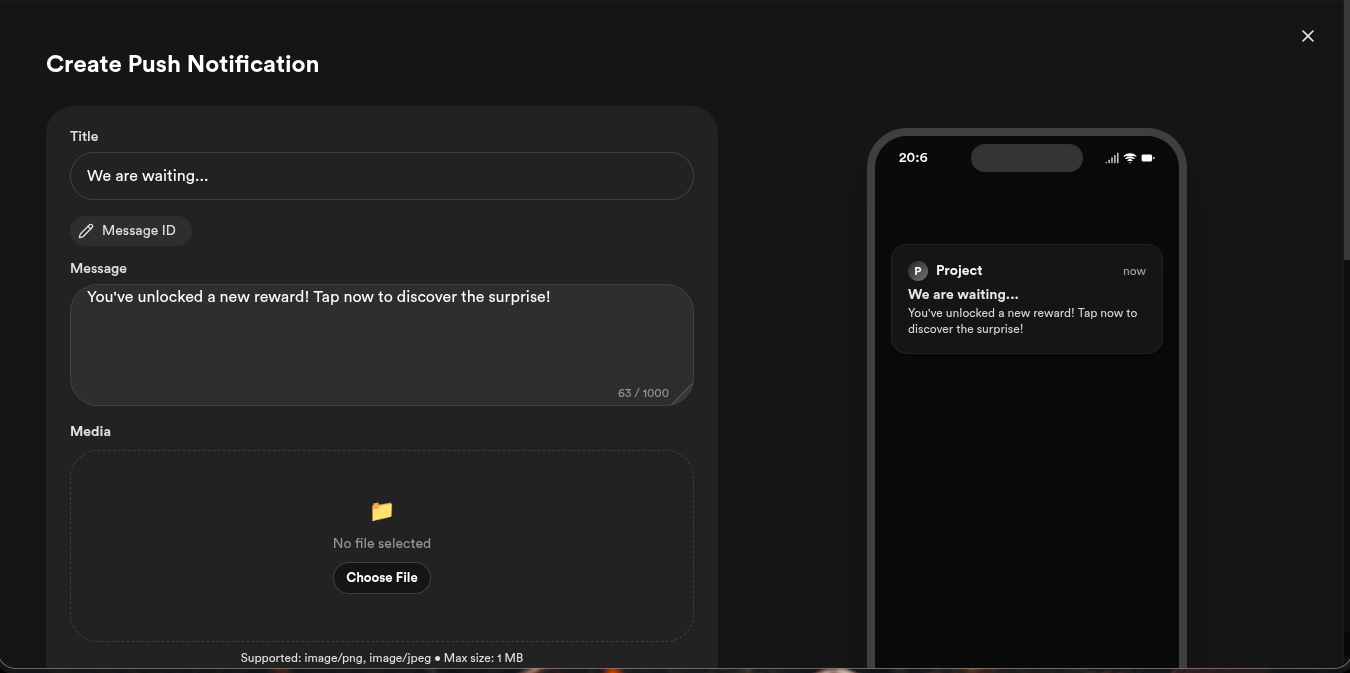Open the Message ID editor button
The width and height of the screenshot is (1350, 673).
131,231
